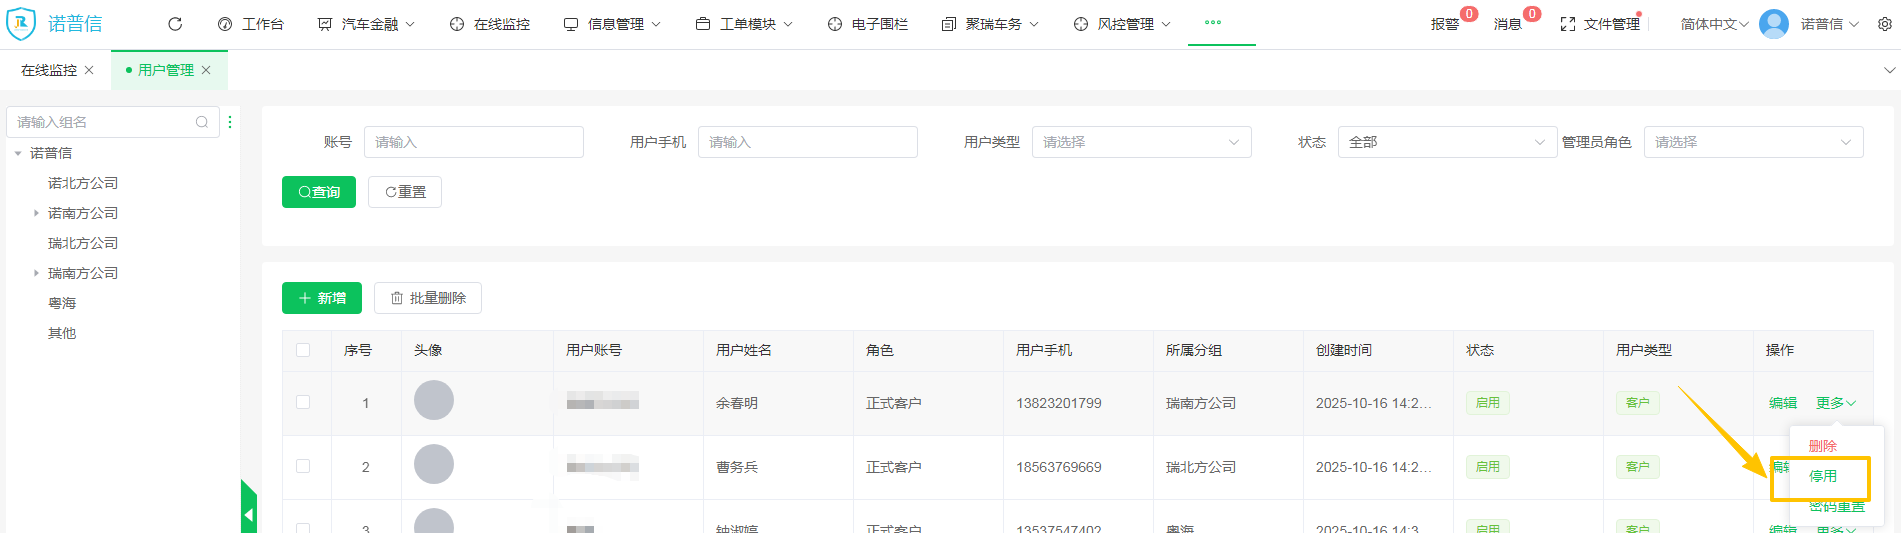Click the search icon in group name box
This screenshot has width=1901, height=533.
[x=202, y=122]
